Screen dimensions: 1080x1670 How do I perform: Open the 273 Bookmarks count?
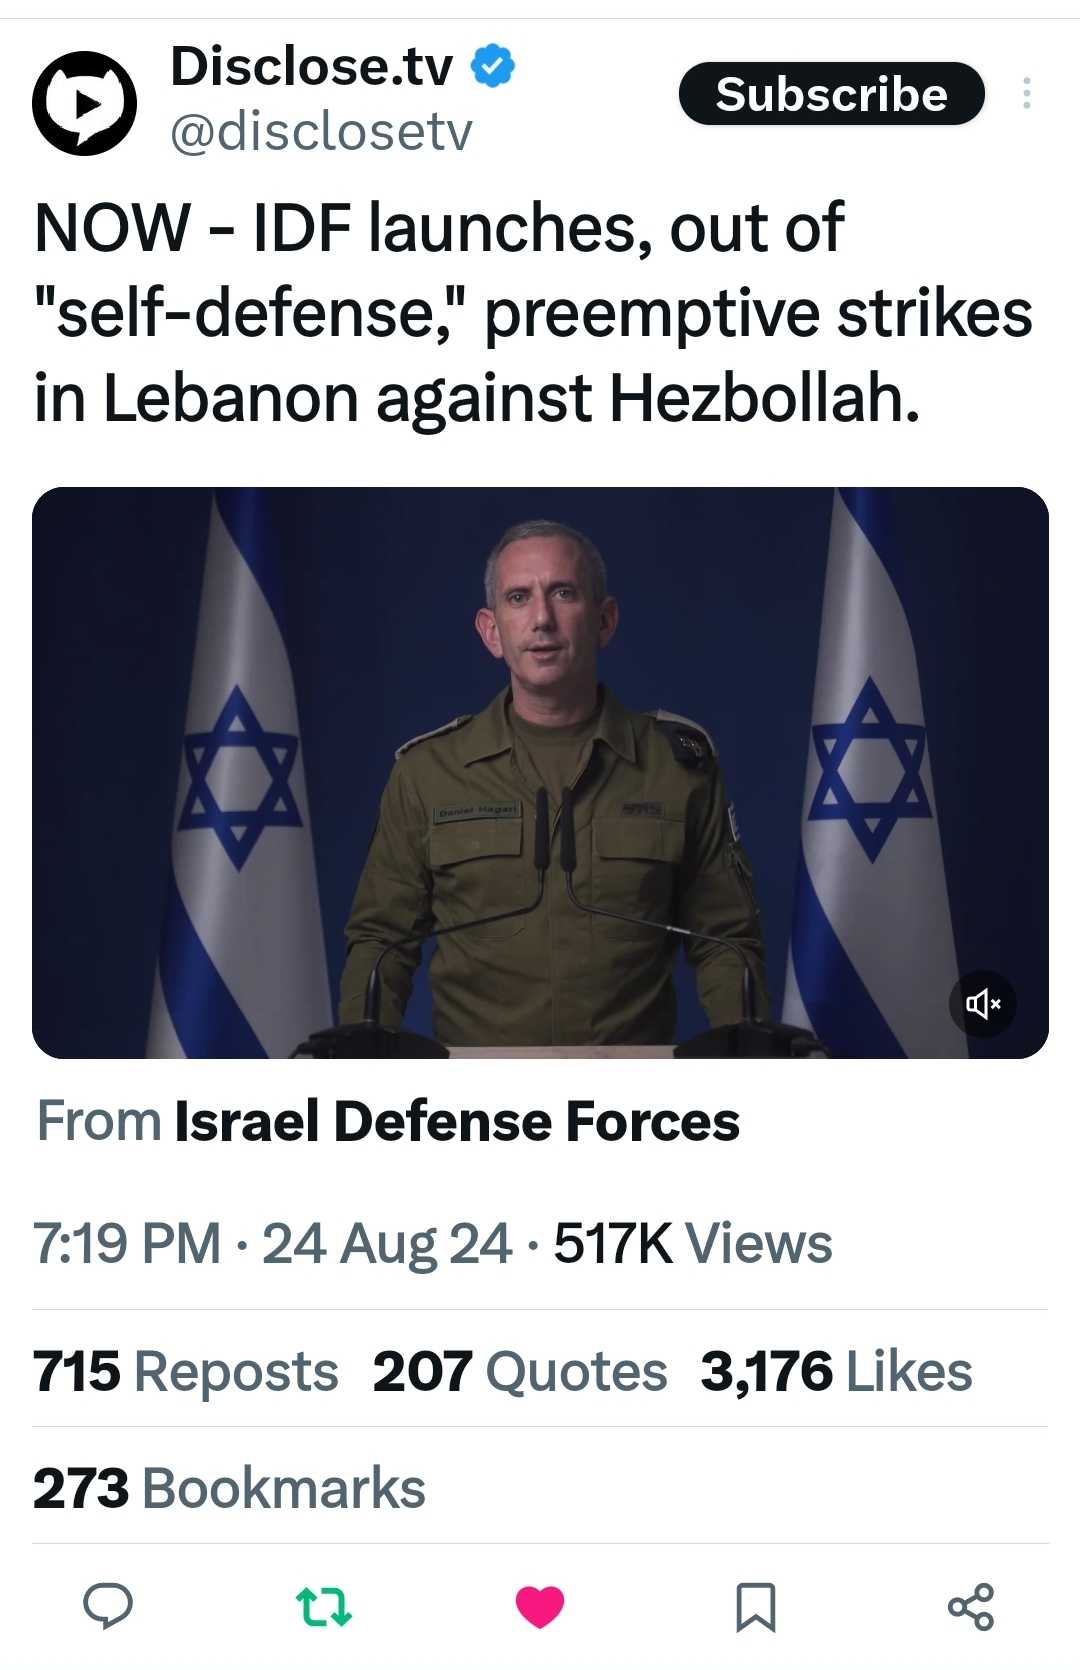229,1488
